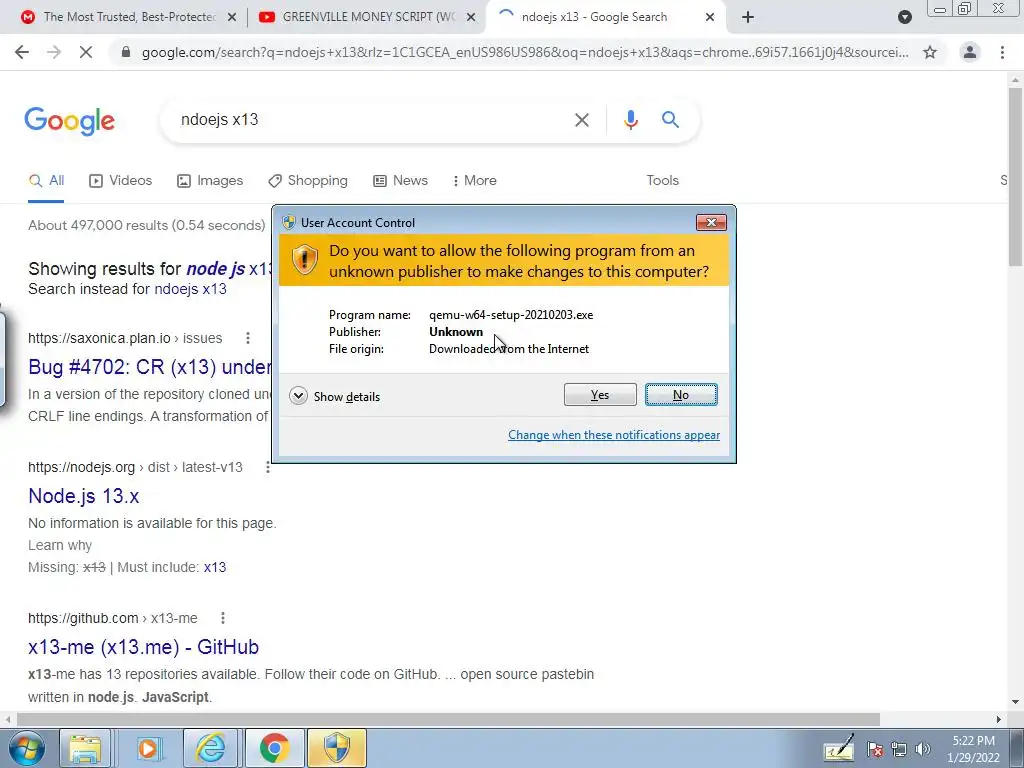Viewport: 1024px width, 768px height.
Task: Open the Shopping results filter
Action: tap(308, 181)
